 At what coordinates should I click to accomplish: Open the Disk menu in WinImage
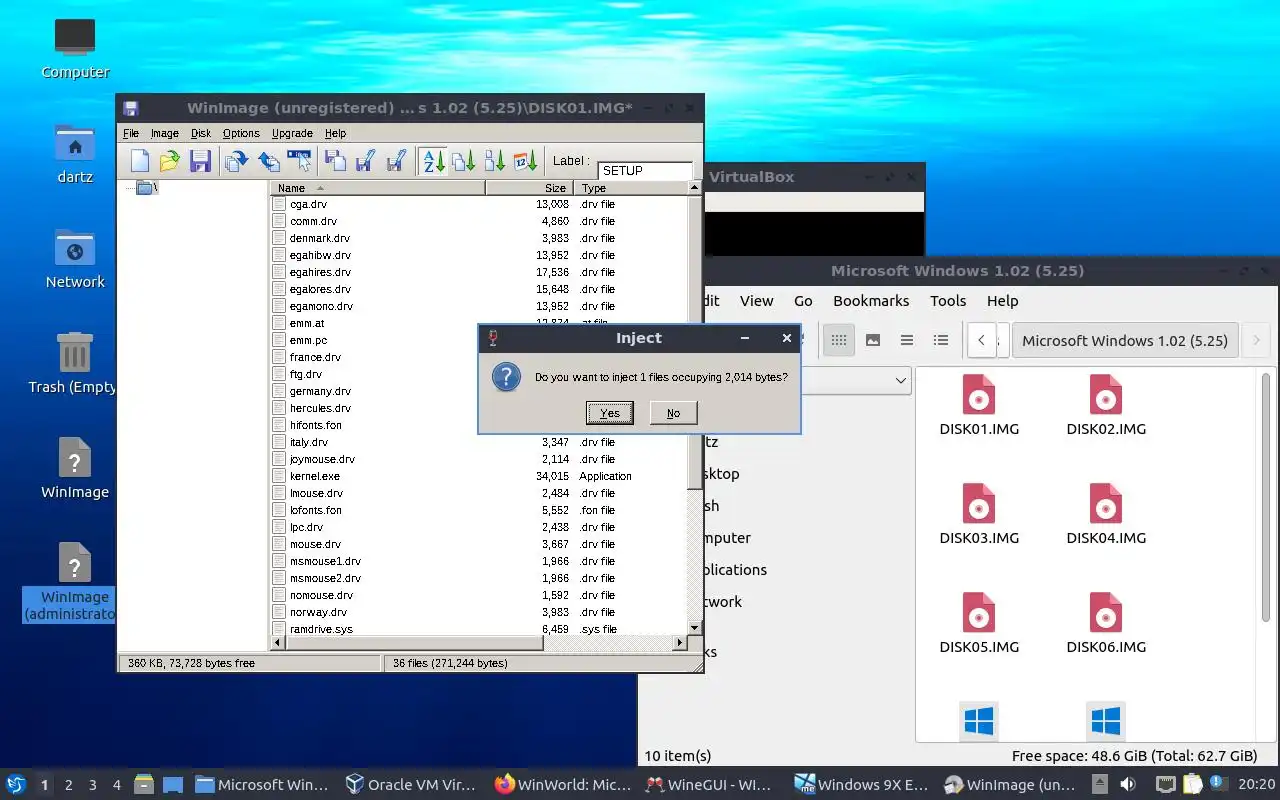tap(201, 133)
